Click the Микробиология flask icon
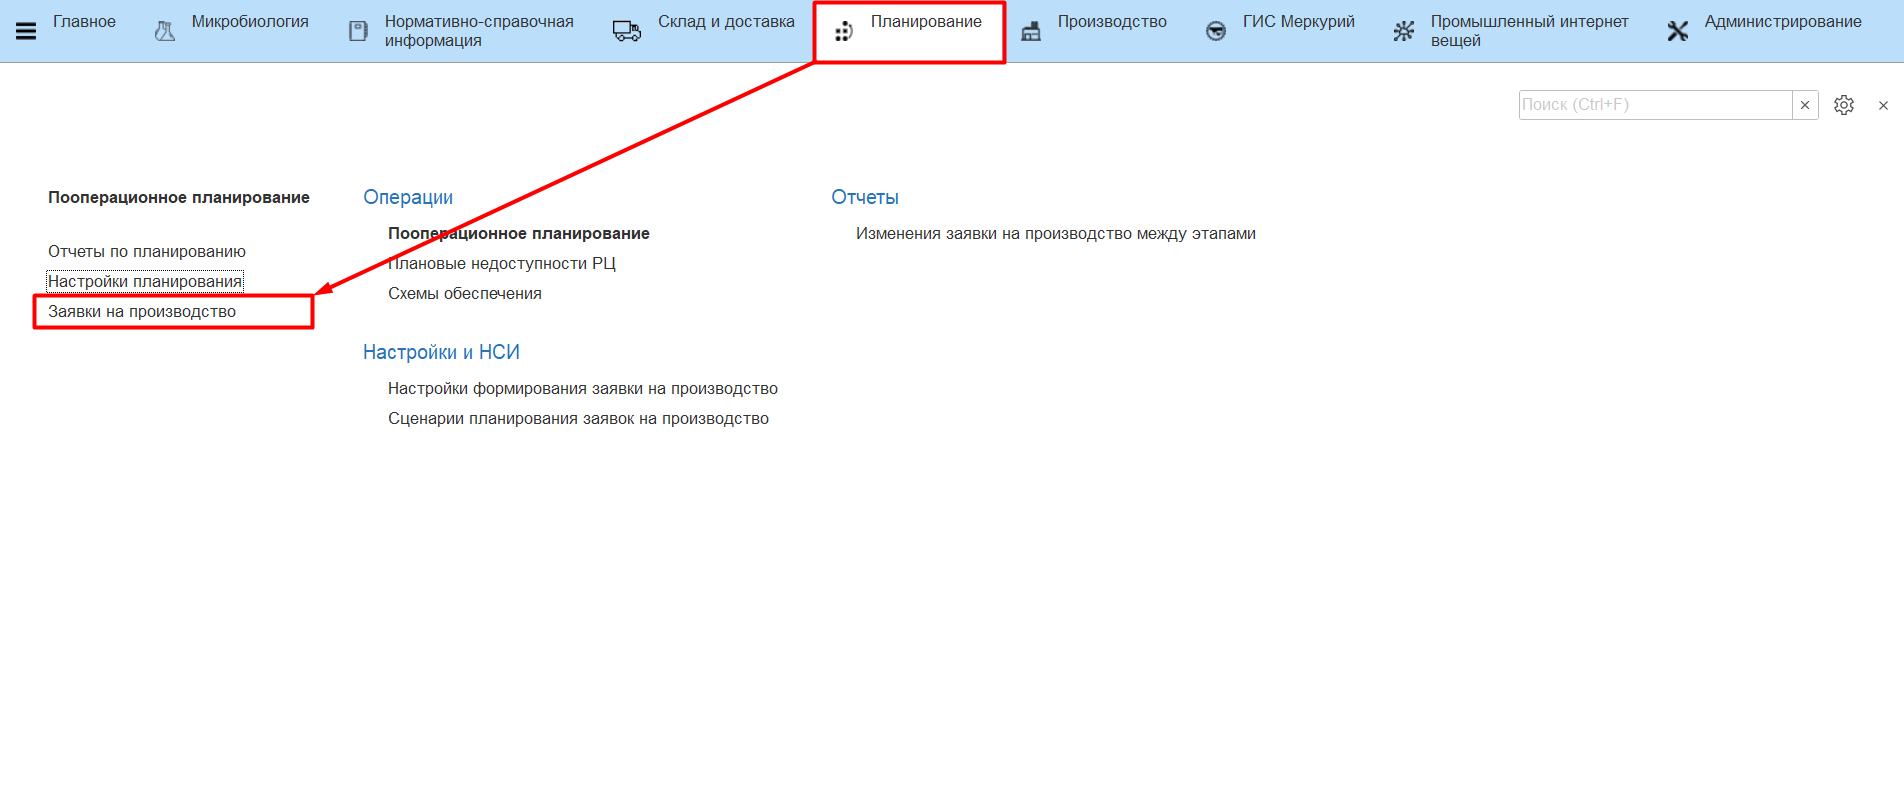1904x806 pixels. tap(165, 32)
